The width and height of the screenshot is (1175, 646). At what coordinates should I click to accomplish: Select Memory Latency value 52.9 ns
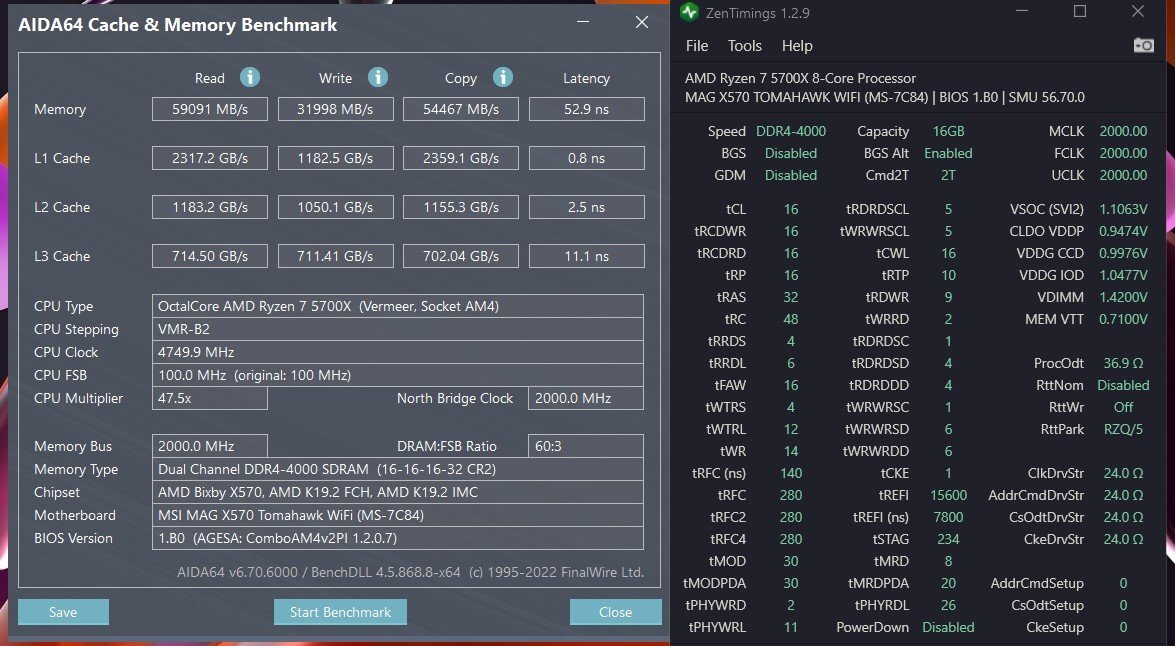587,109
